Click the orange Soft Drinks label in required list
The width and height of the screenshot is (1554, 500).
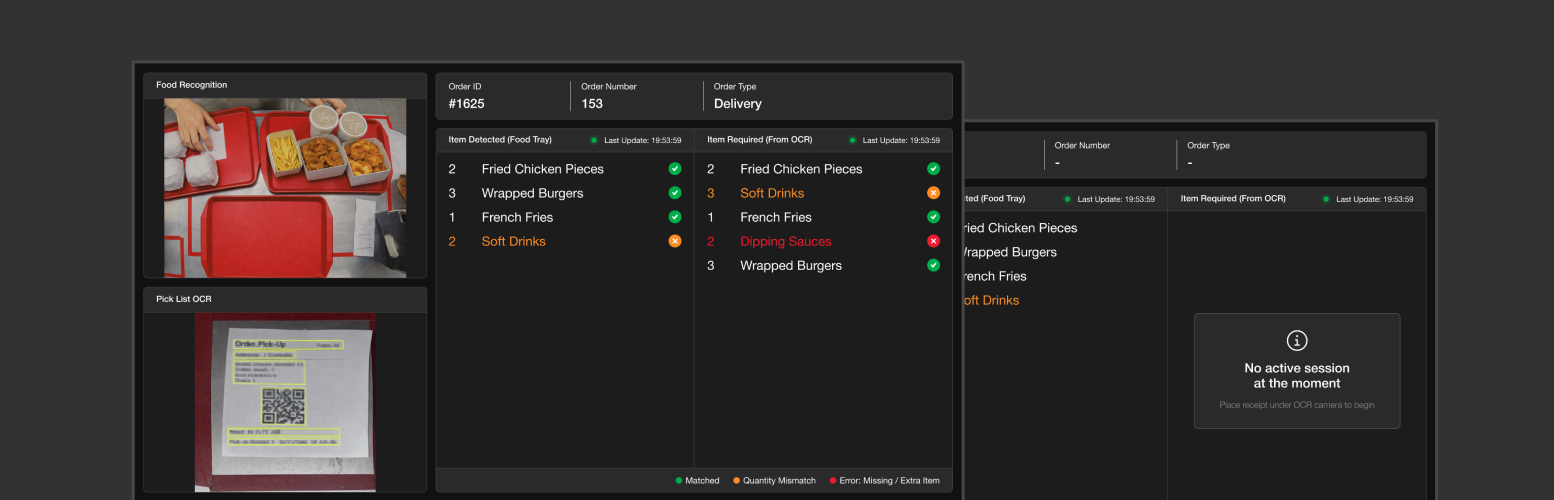pos(771,193)
